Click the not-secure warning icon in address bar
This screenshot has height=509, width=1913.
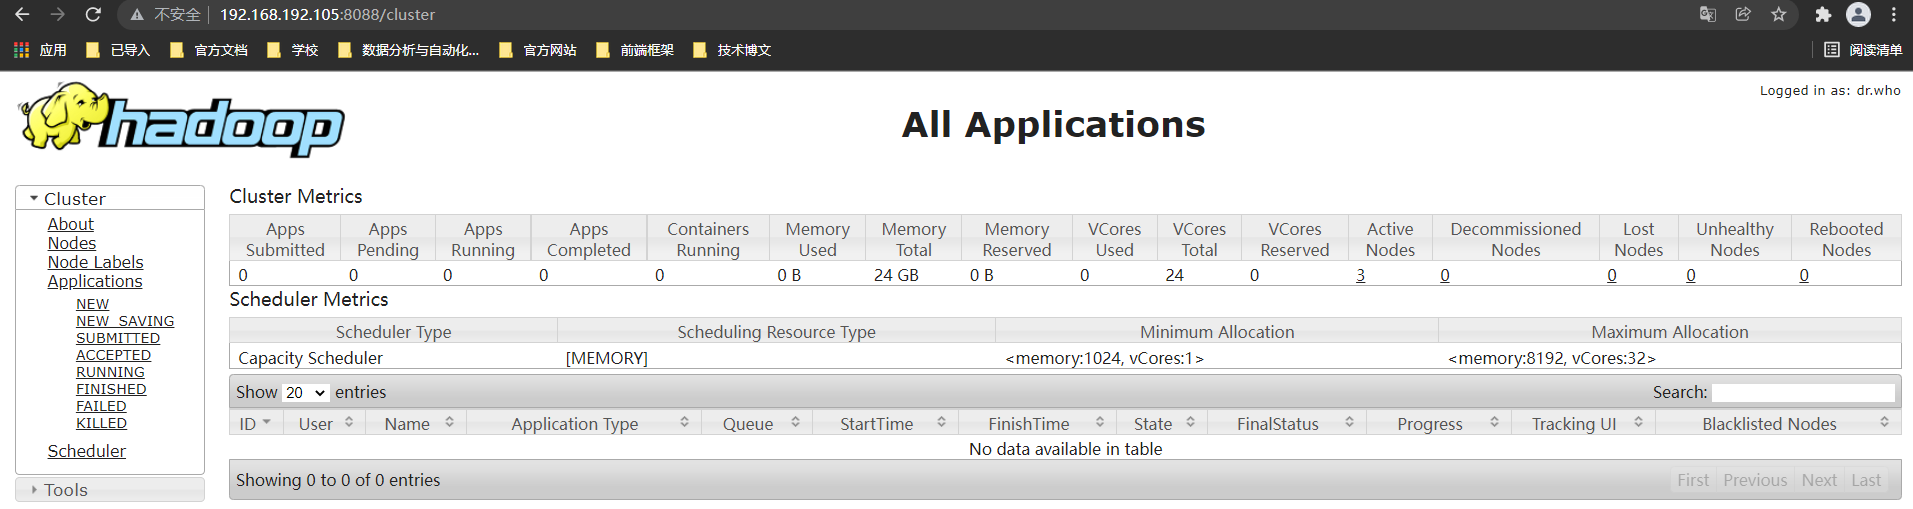click(x=137, y=15)
